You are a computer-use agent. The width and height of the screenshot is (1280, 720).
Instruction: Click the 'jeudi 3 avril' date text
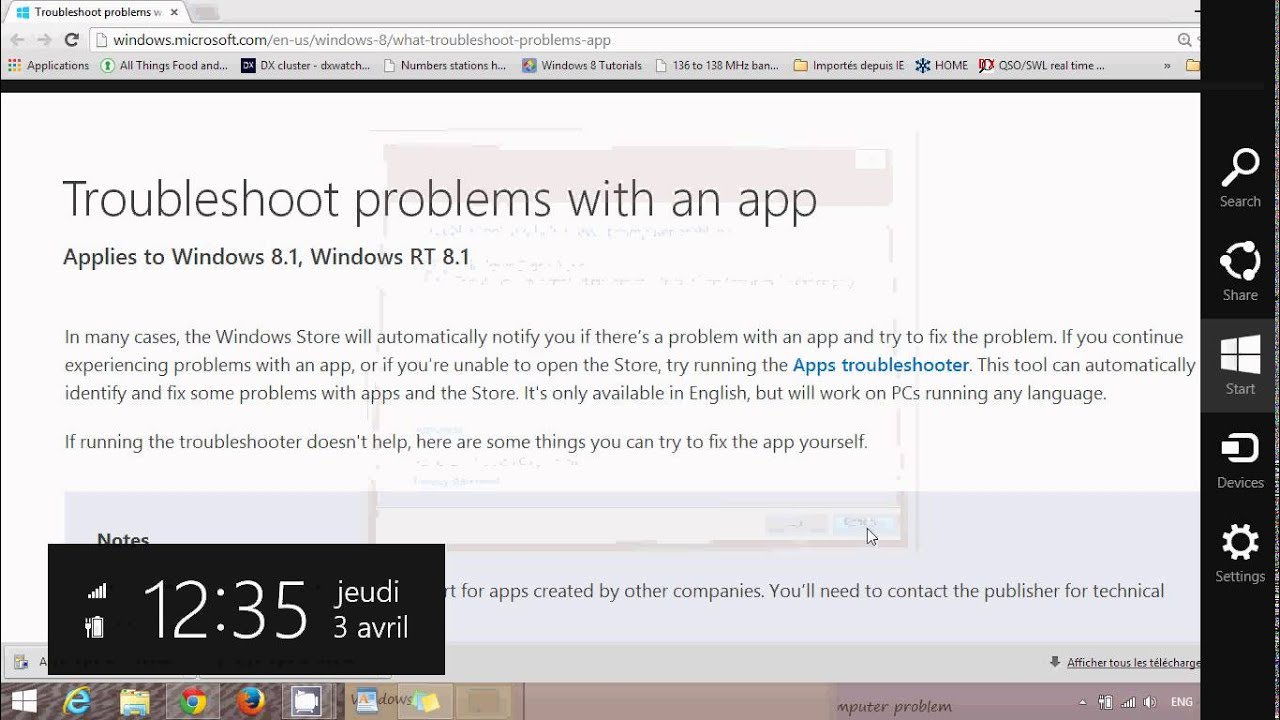371,609
